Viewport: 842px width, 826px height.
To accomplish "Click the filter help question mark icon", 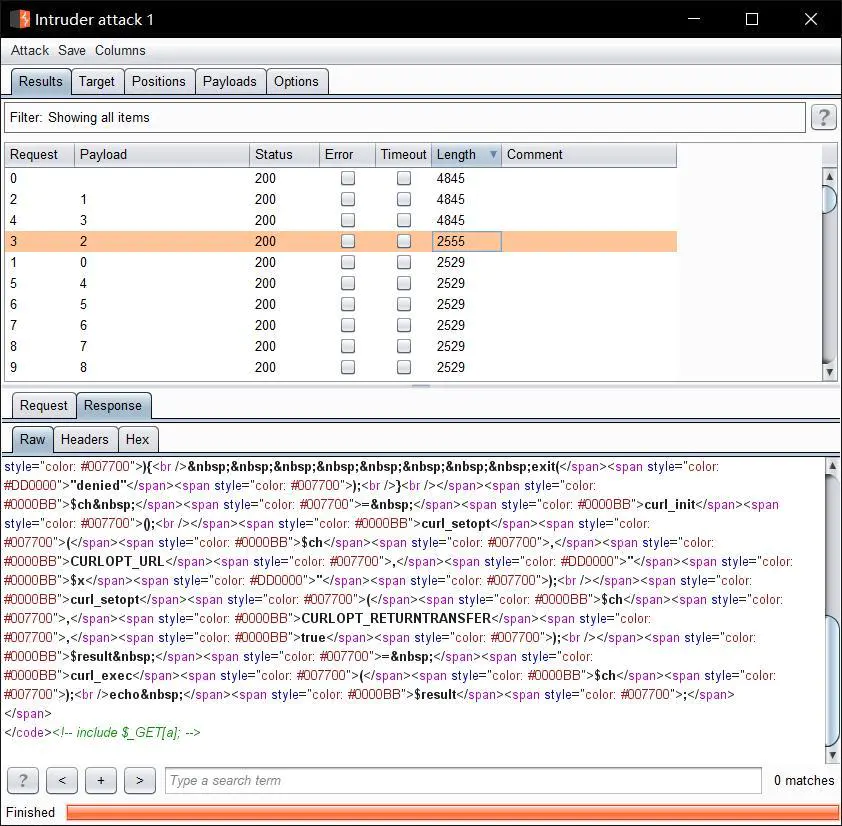I will [x=823, y=118].
